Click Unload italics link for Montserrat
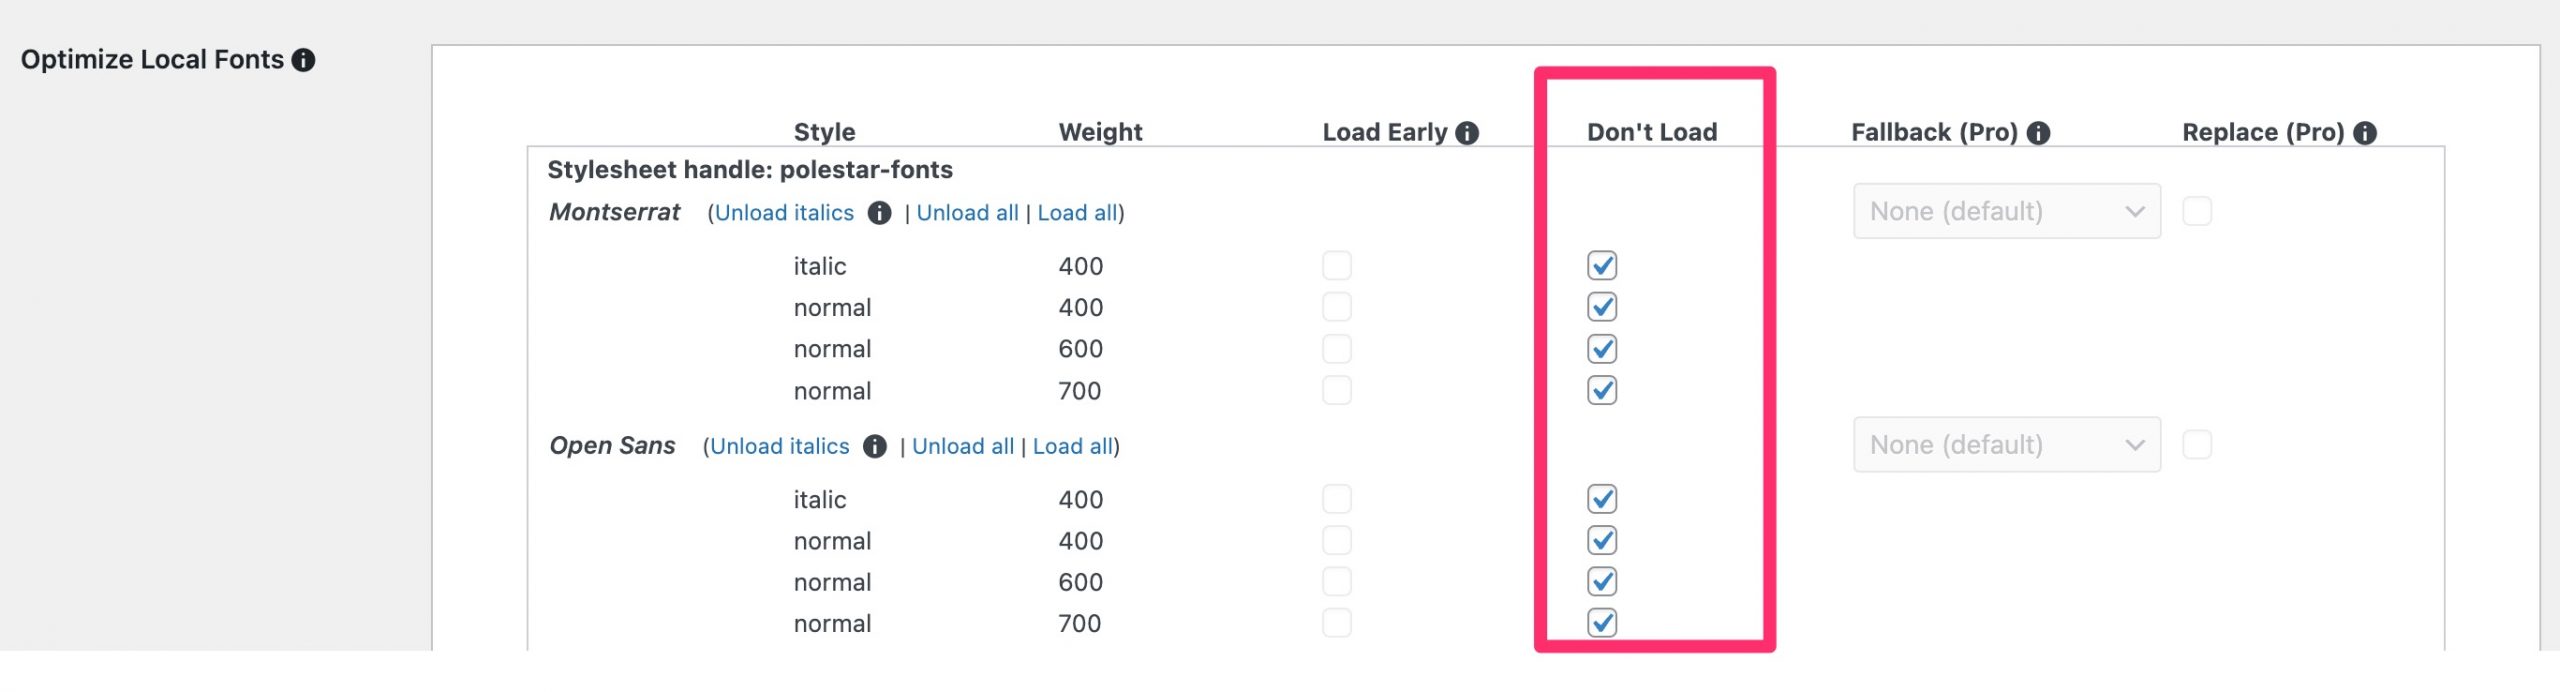 tap(784, 213)
